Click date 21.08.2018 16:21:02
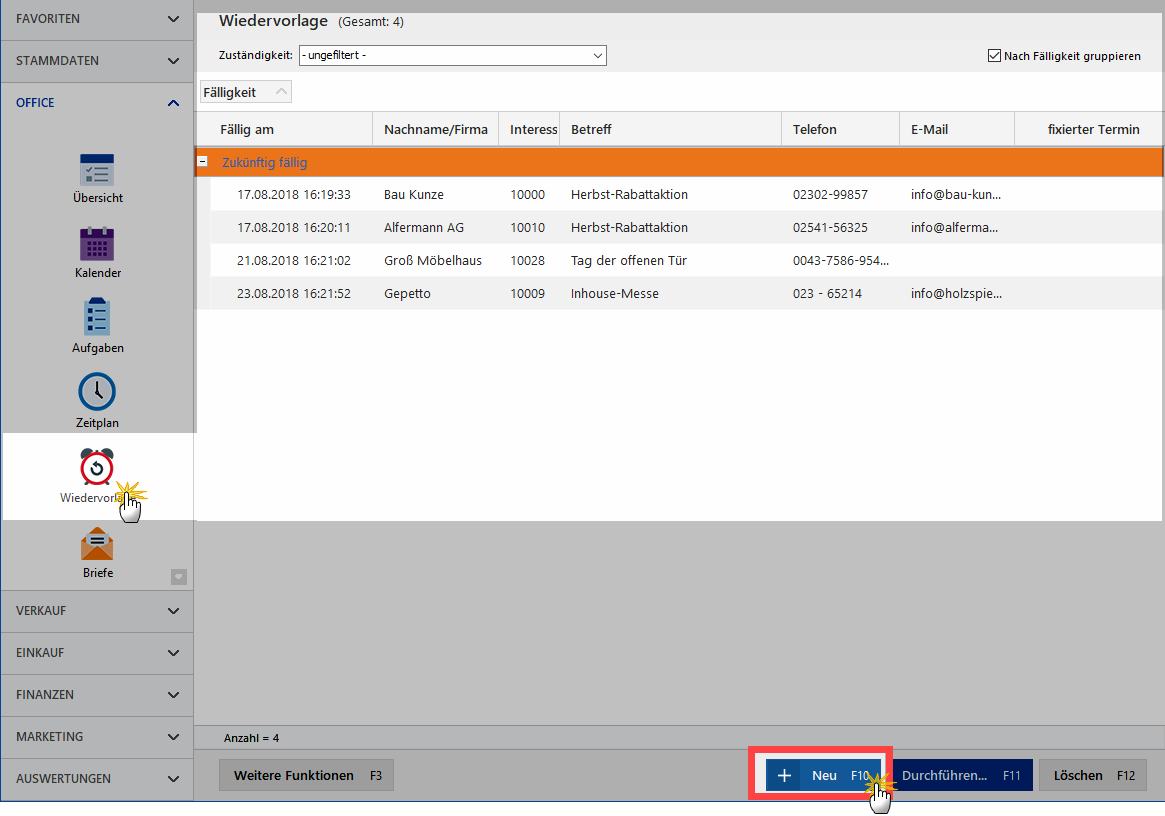 click(x=293, y=261)
